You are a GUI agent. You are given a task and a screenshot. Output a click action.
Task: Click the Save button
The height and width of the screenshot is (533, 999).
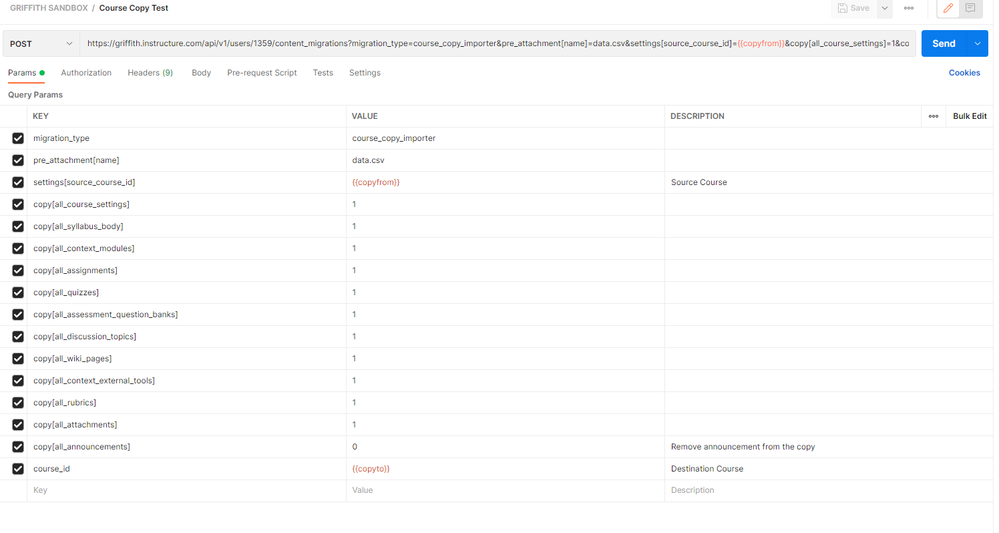click(x=853, y=9)
